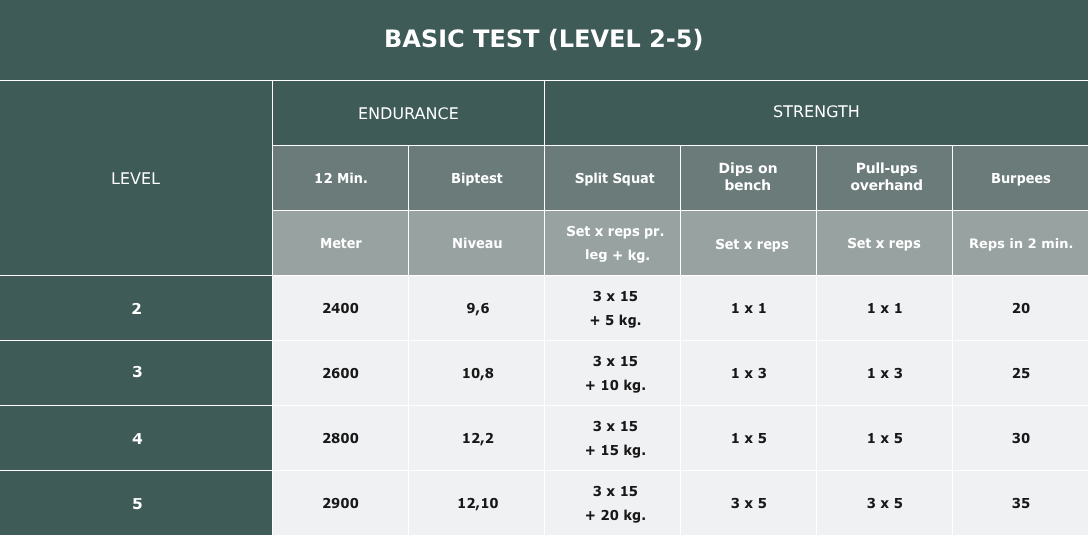Select the 12 Min. column header
The height and width of the screenshot is (535, 1088).
coord(340,178)
